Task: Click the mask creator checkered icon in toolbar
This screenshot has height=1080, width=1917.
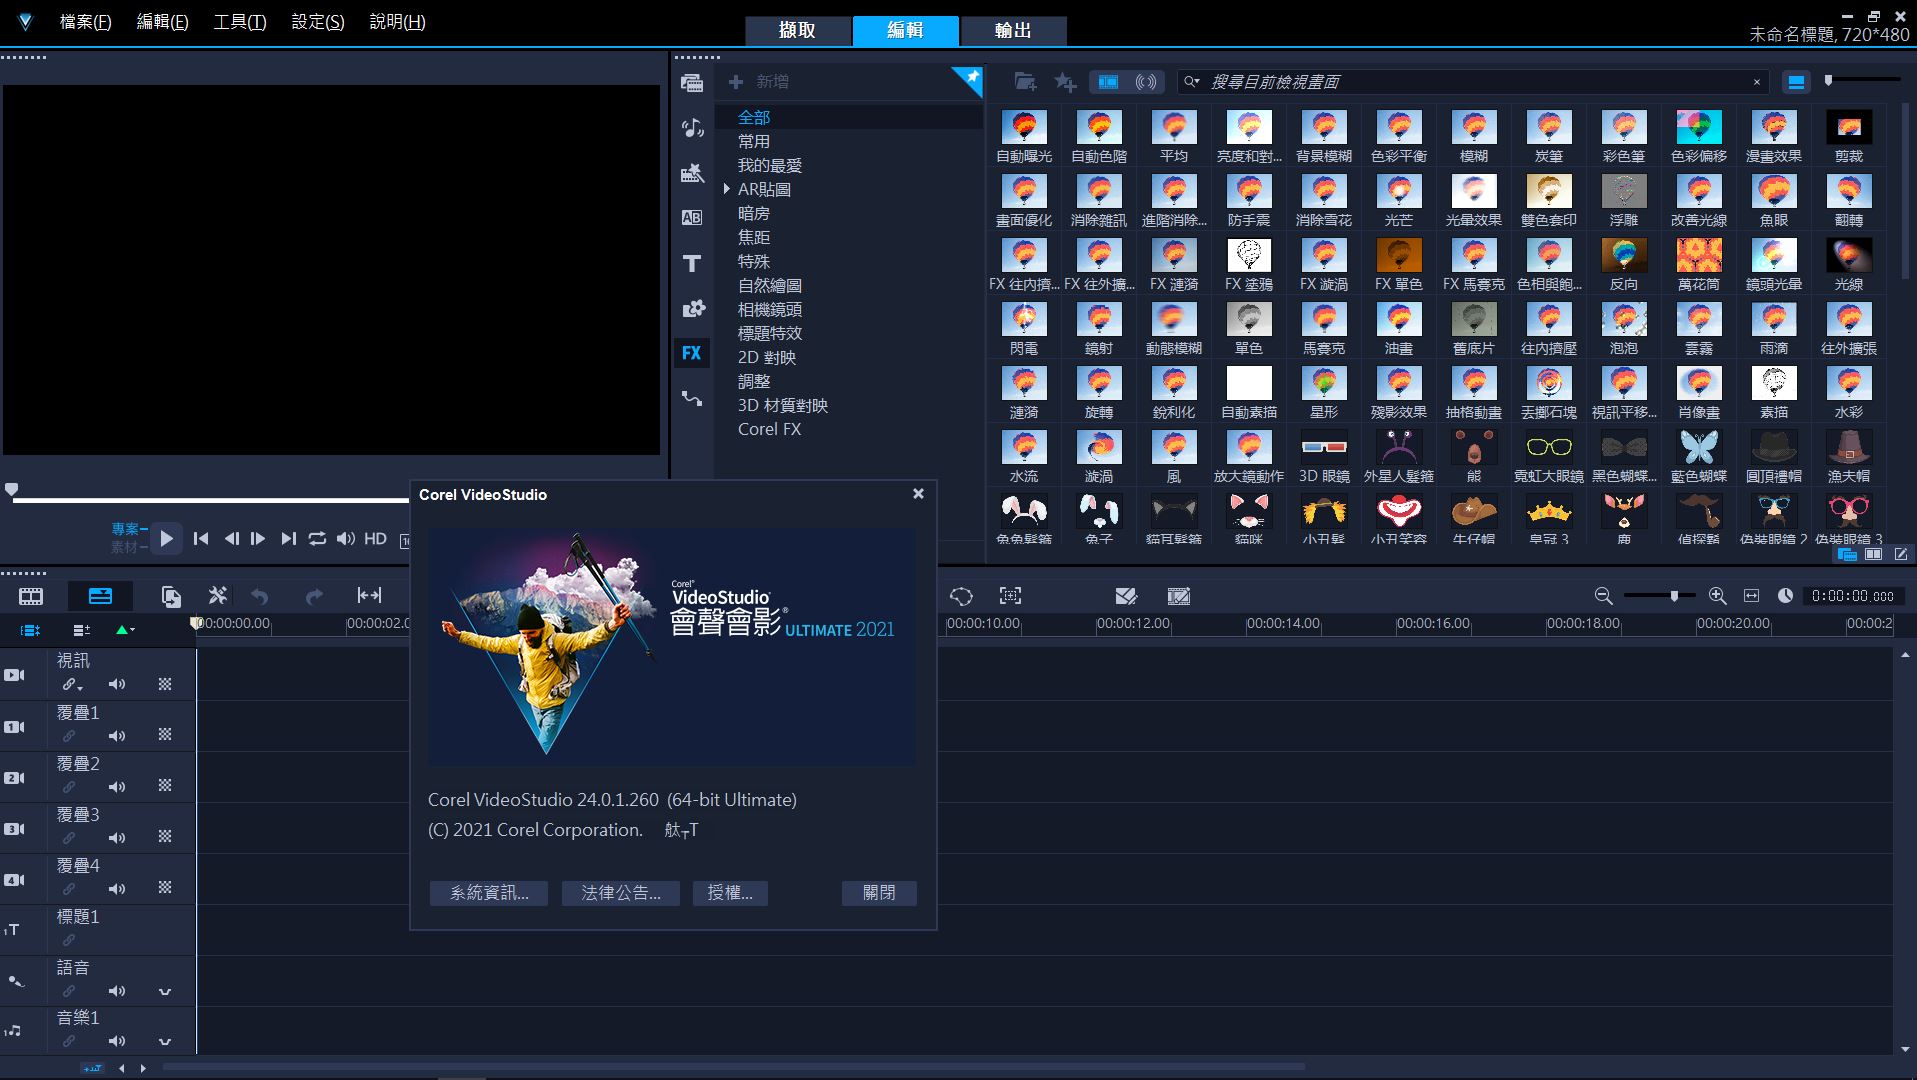Action: tap(1179, 596)
